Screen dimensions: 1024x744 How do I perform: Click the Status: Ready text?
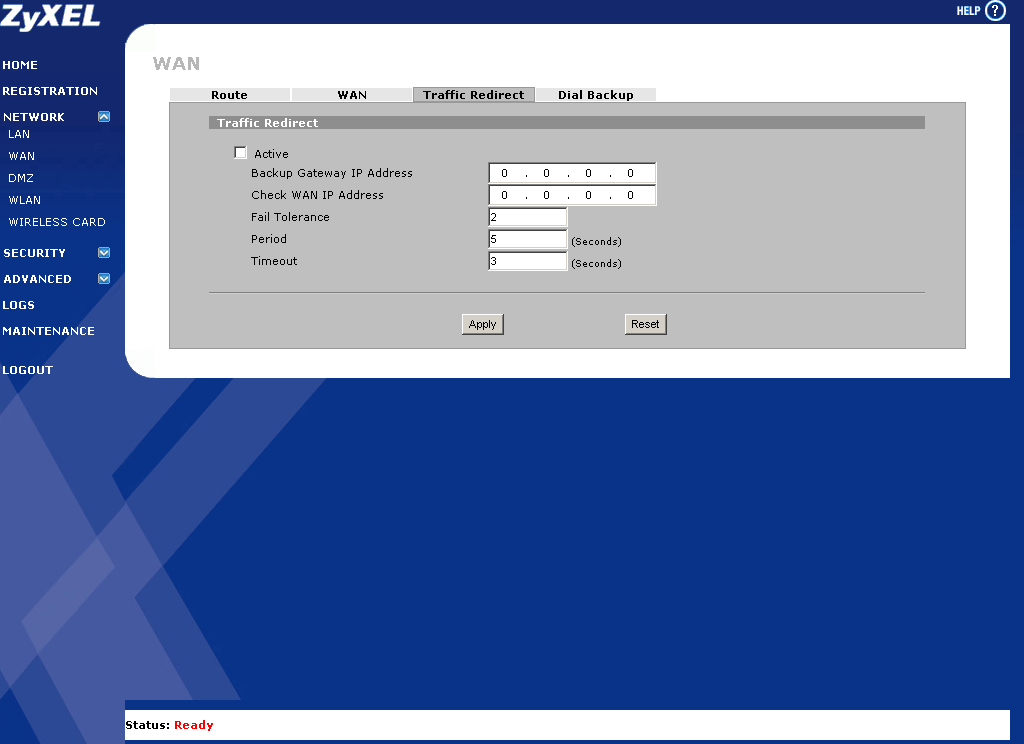pos(169,725)
